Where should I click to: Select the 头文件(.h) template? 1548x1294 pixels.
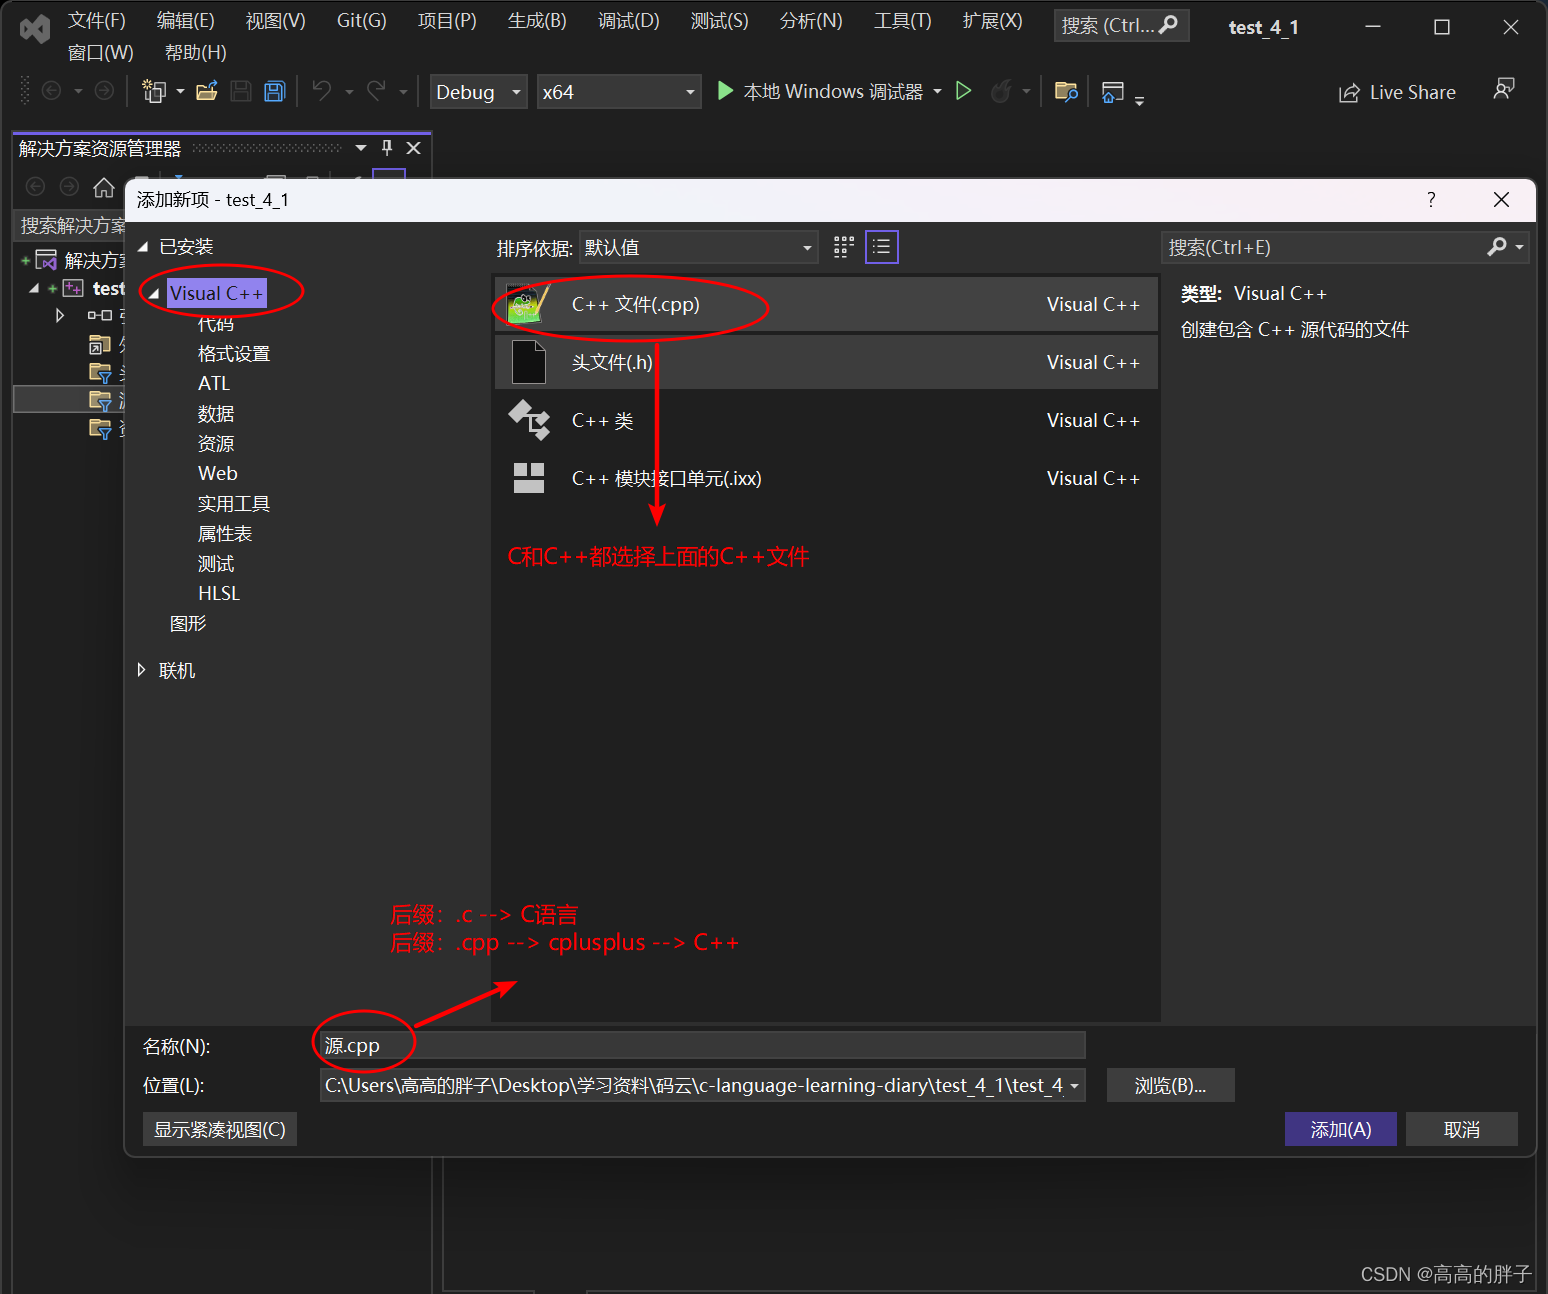[x=826, y=362]
